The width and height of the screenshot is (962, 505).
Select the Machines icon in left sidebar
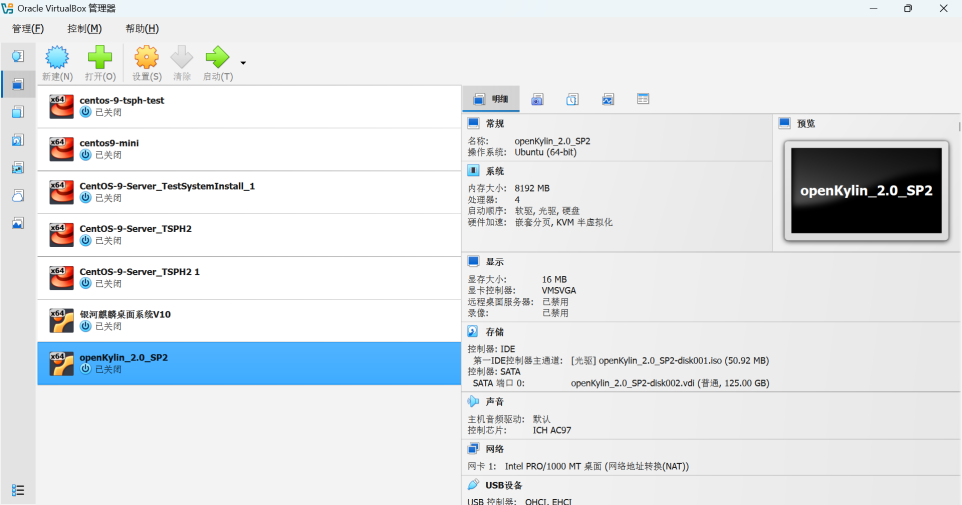pyautogui.click(x=18, y=84)
